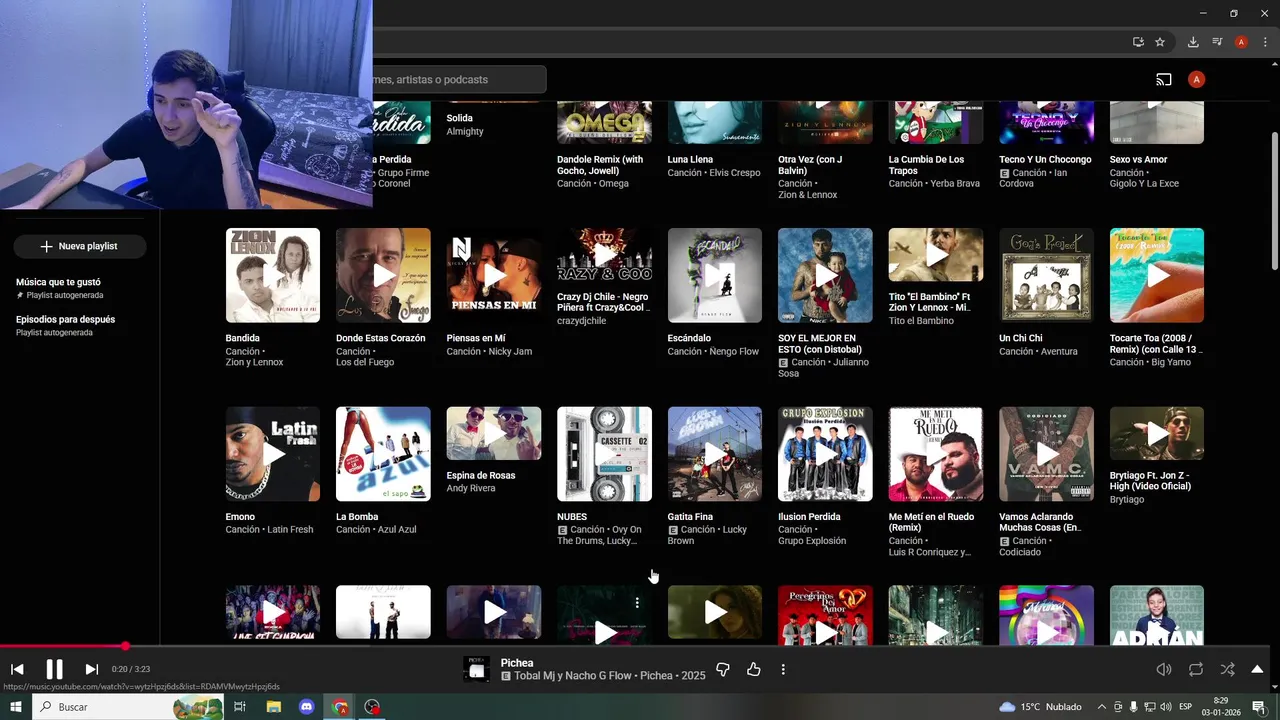Play the Piensas en Mí thumbnail

pos(494,275)
